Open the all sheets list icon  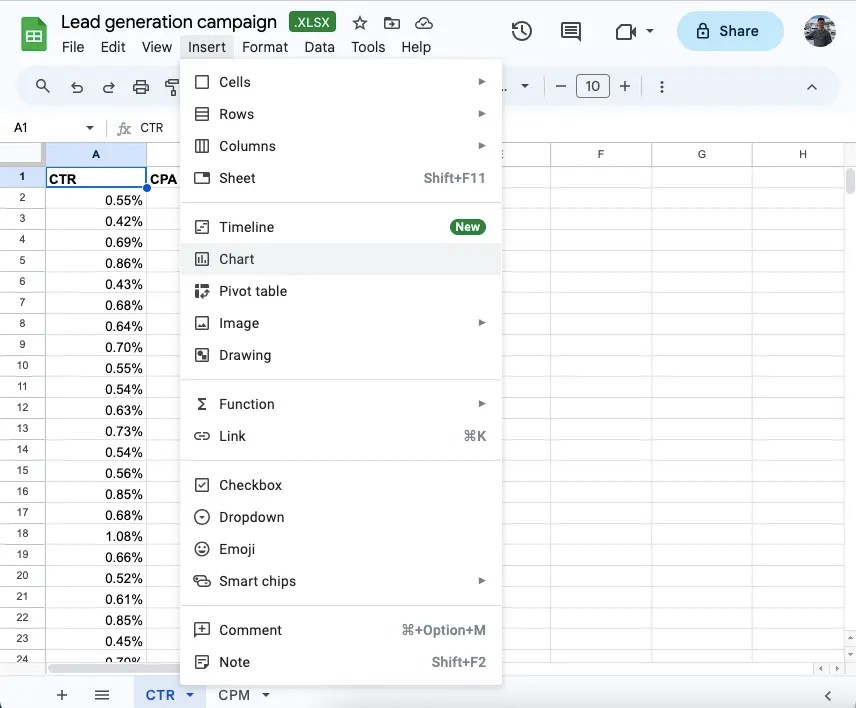[x=102, y=694]
